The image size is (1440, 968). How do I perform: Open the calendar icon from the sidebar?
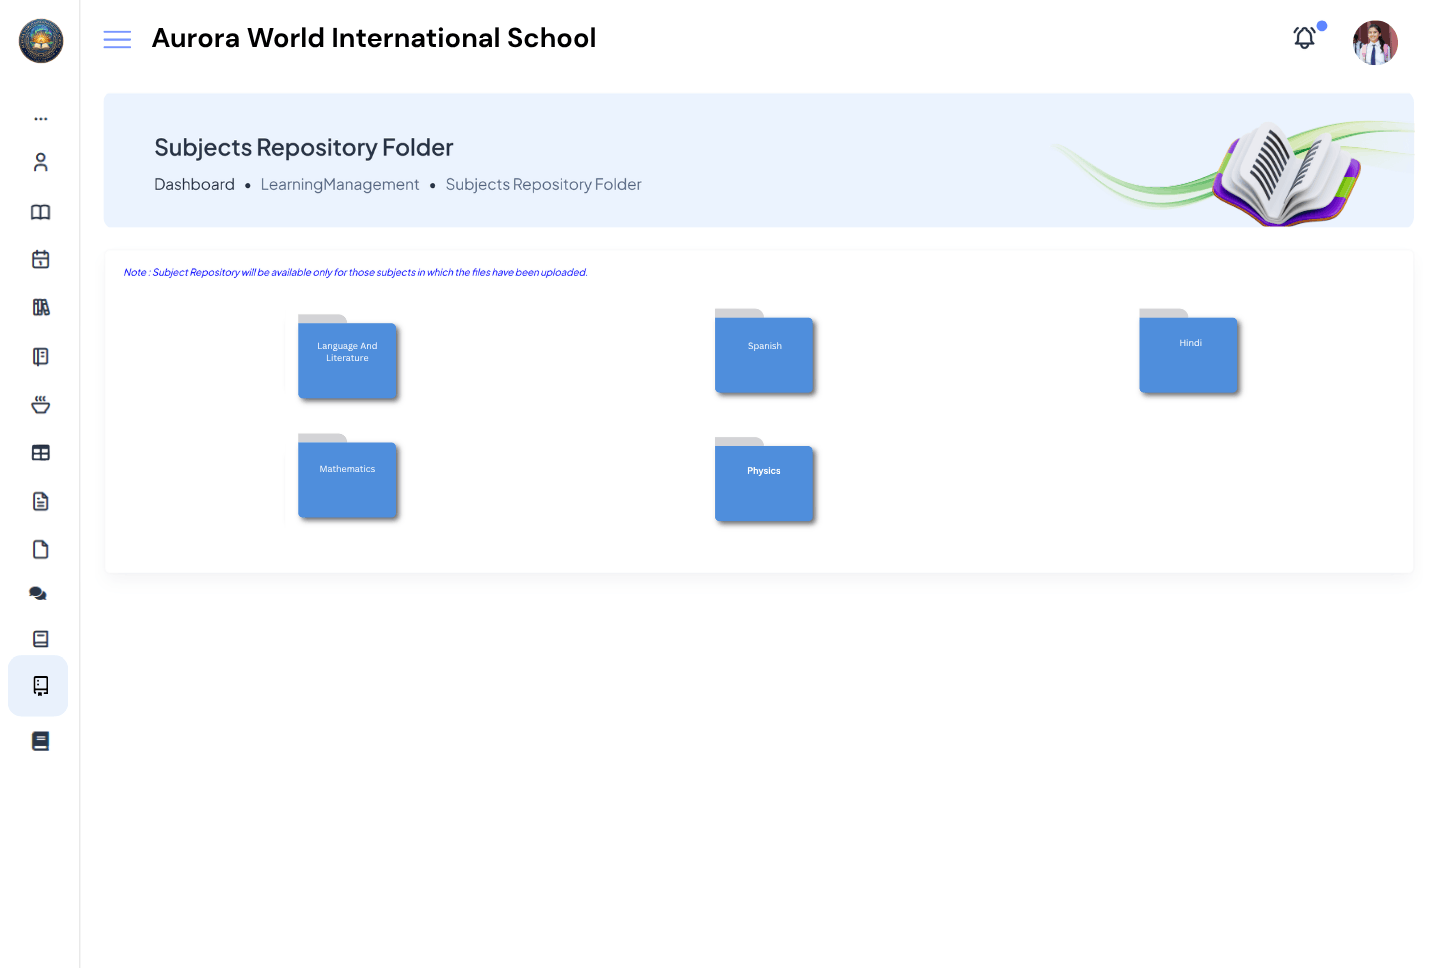(40, 258)
